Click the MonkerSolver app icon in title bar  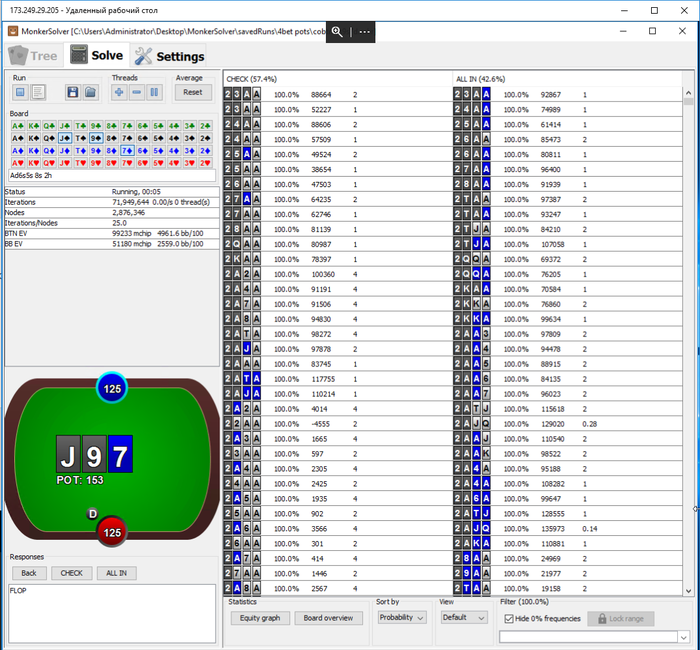[13, 31]
